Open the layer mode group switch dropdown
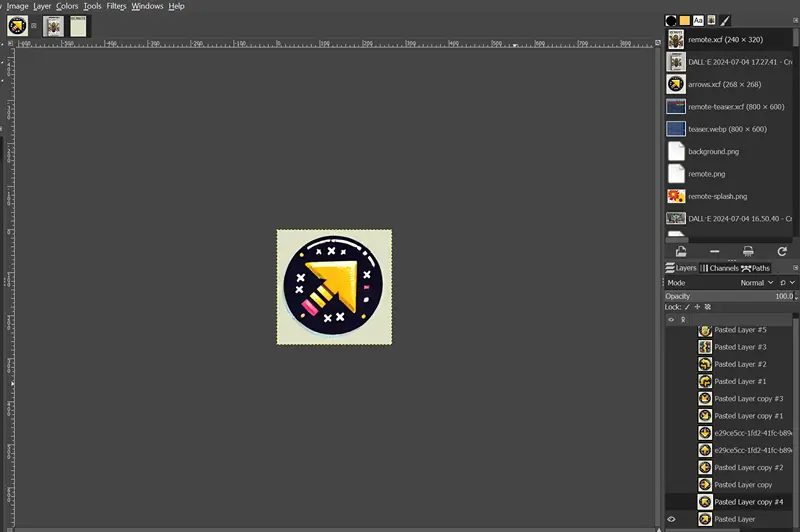Image resolution: width=800 pixels, height=532 pixels. pyautogui.click(x=787, y=283)
